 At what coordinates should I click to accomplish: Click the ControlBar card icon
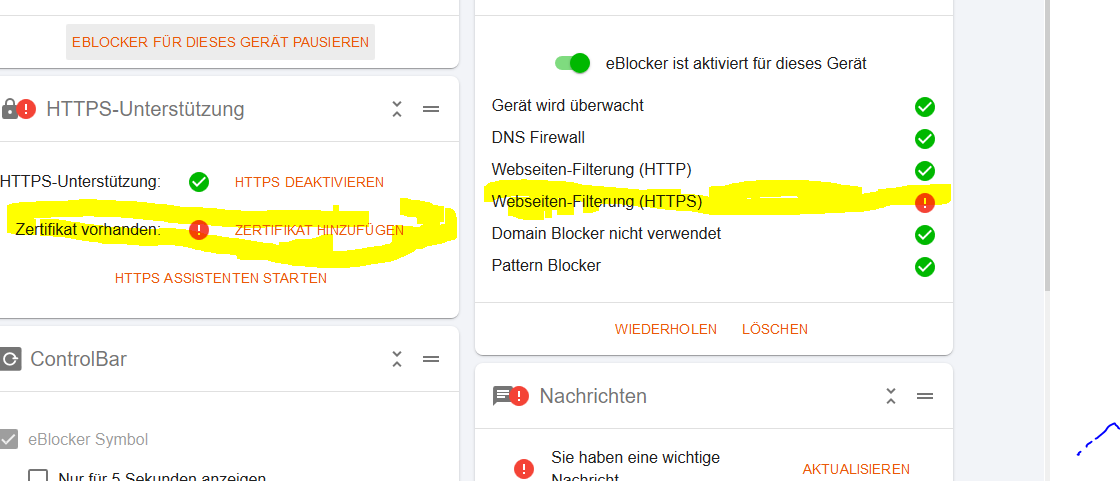pos(9,359)
